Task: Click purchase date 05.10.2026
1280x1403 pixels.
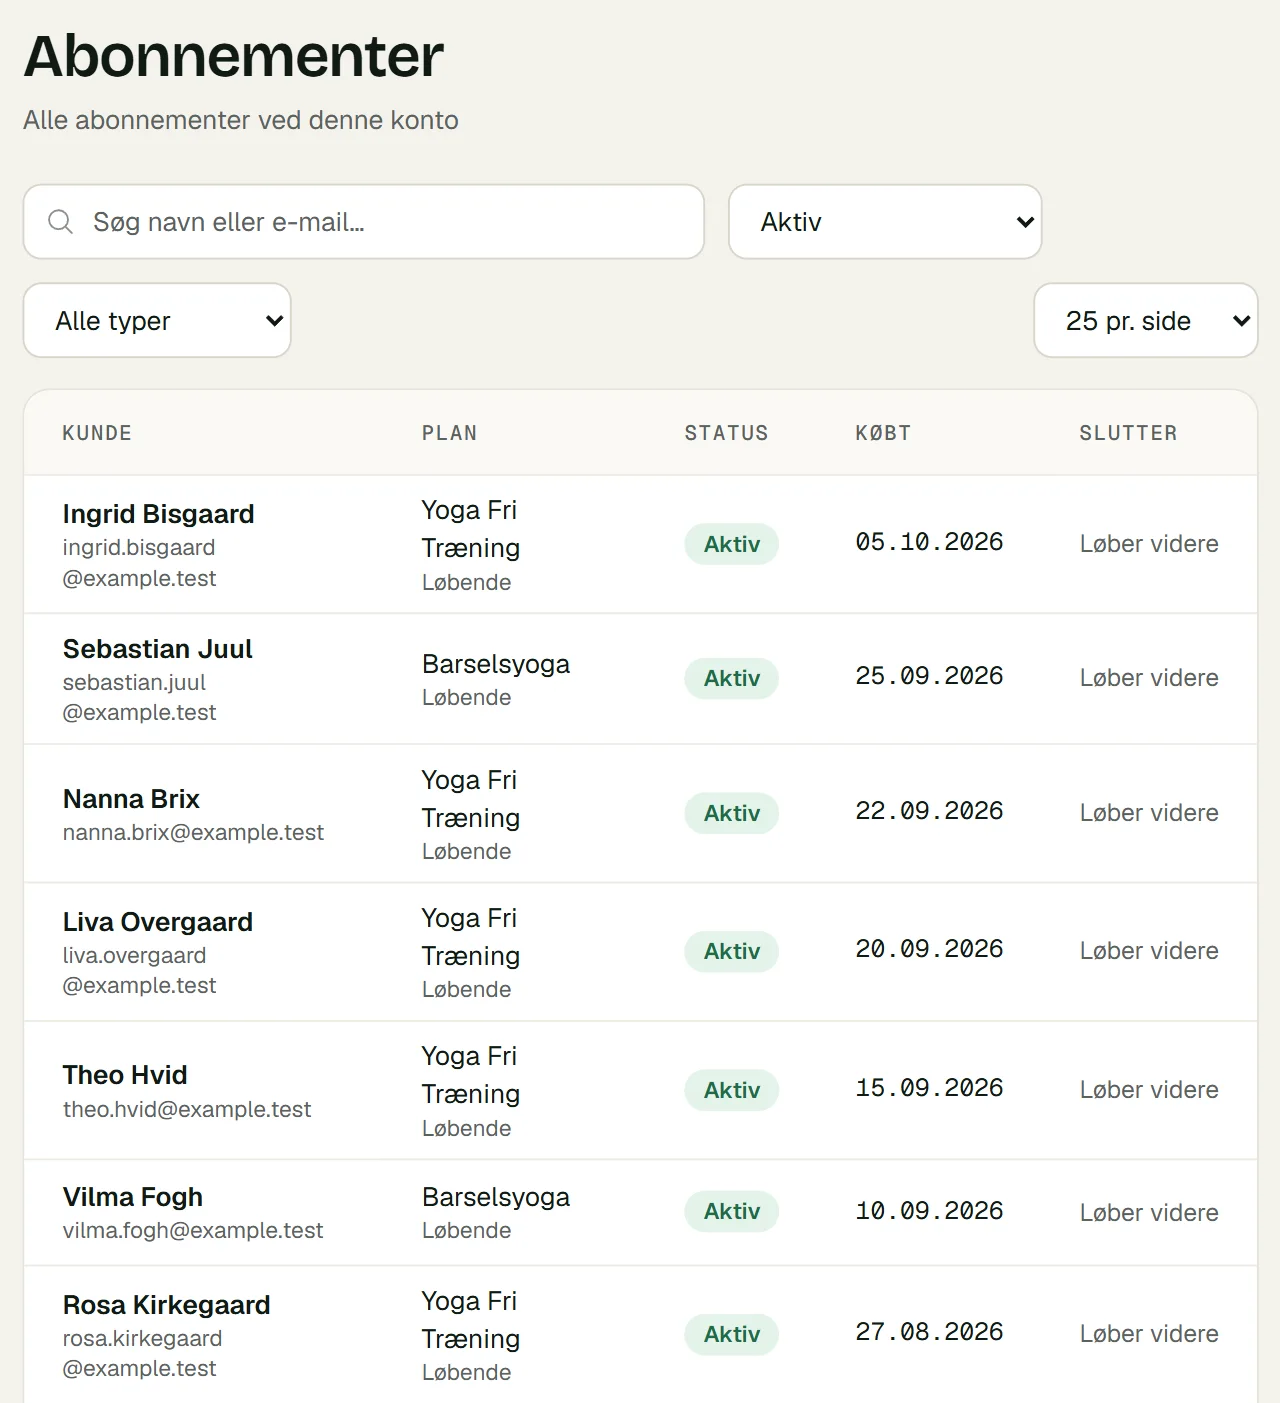Action: click(x=929, y=542)
